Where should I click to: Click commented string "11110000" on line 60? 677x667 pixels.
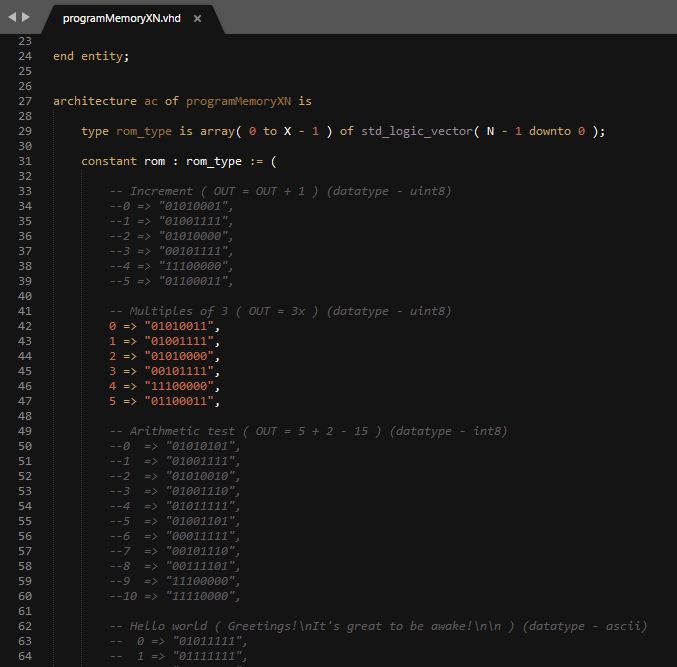coord(200,596)
